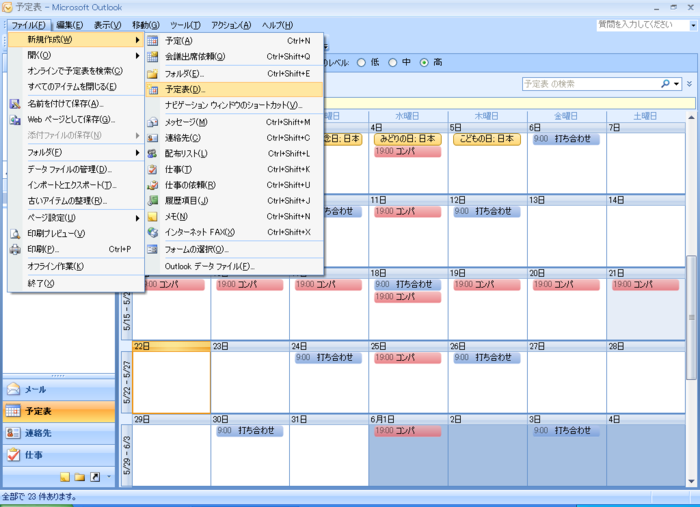Open the 表示(V) menu

(x=107, y=25)
